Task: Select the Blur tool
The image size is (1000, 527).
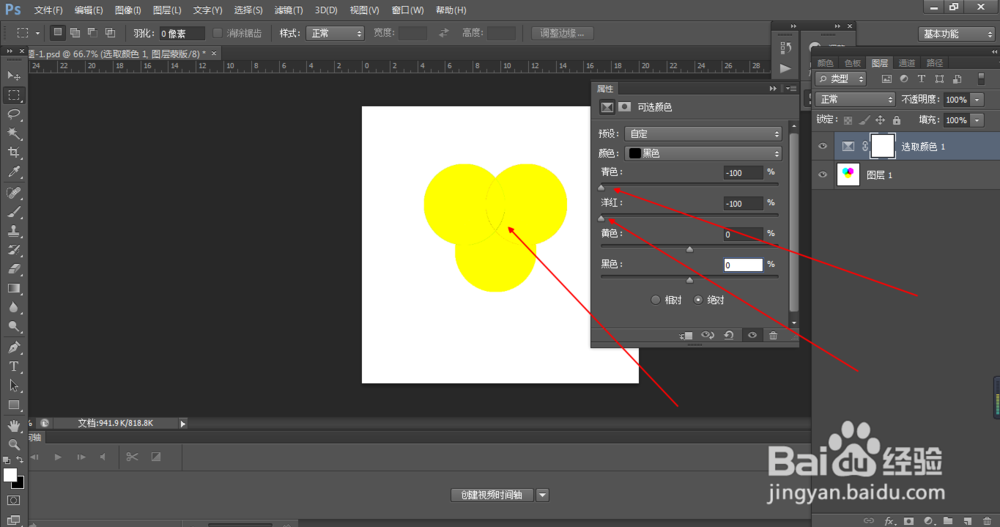Action: point(13,308)
